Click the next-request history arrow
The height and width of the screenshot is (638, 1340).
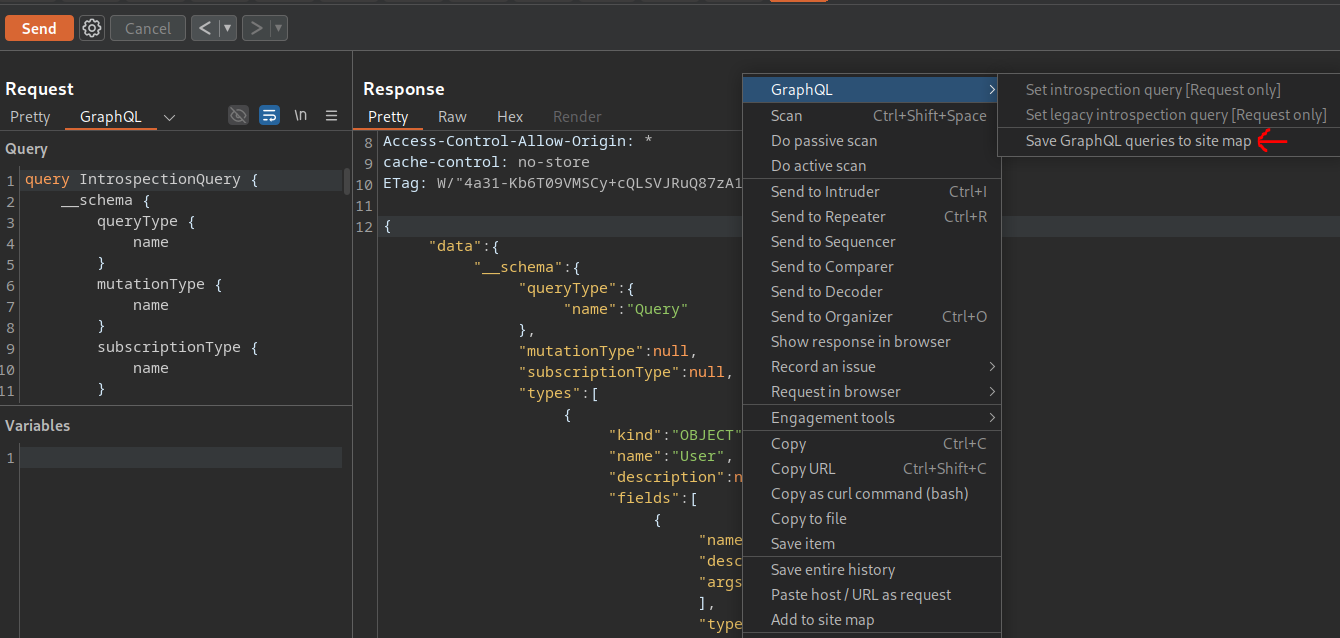(255, 28)
